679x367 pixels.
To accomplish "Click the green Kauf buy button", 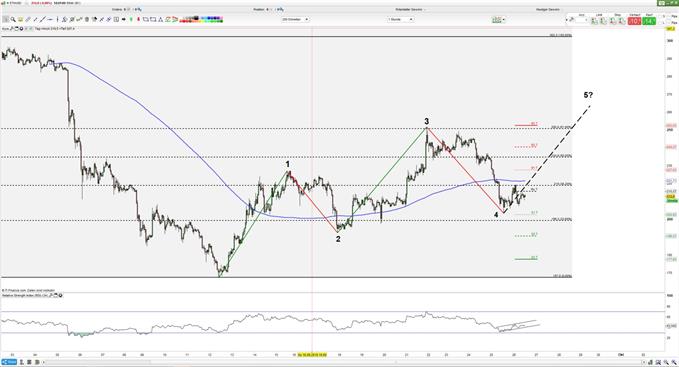I will [x=649, y=20].
